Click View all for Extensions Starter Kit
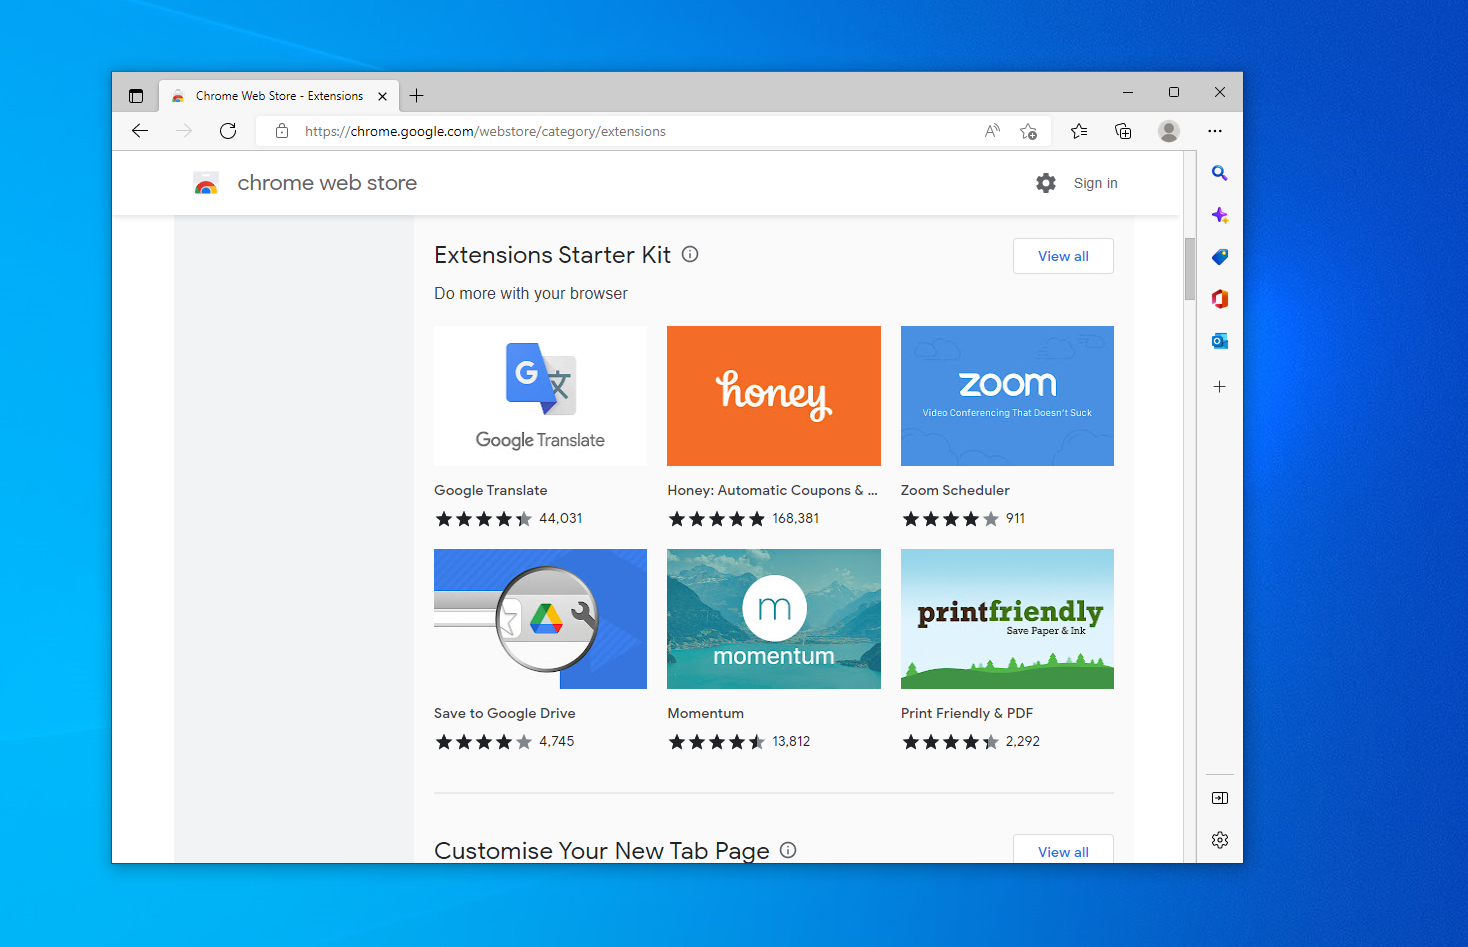The height and width of the screenshot is (947, 1468). point(1063,256)
